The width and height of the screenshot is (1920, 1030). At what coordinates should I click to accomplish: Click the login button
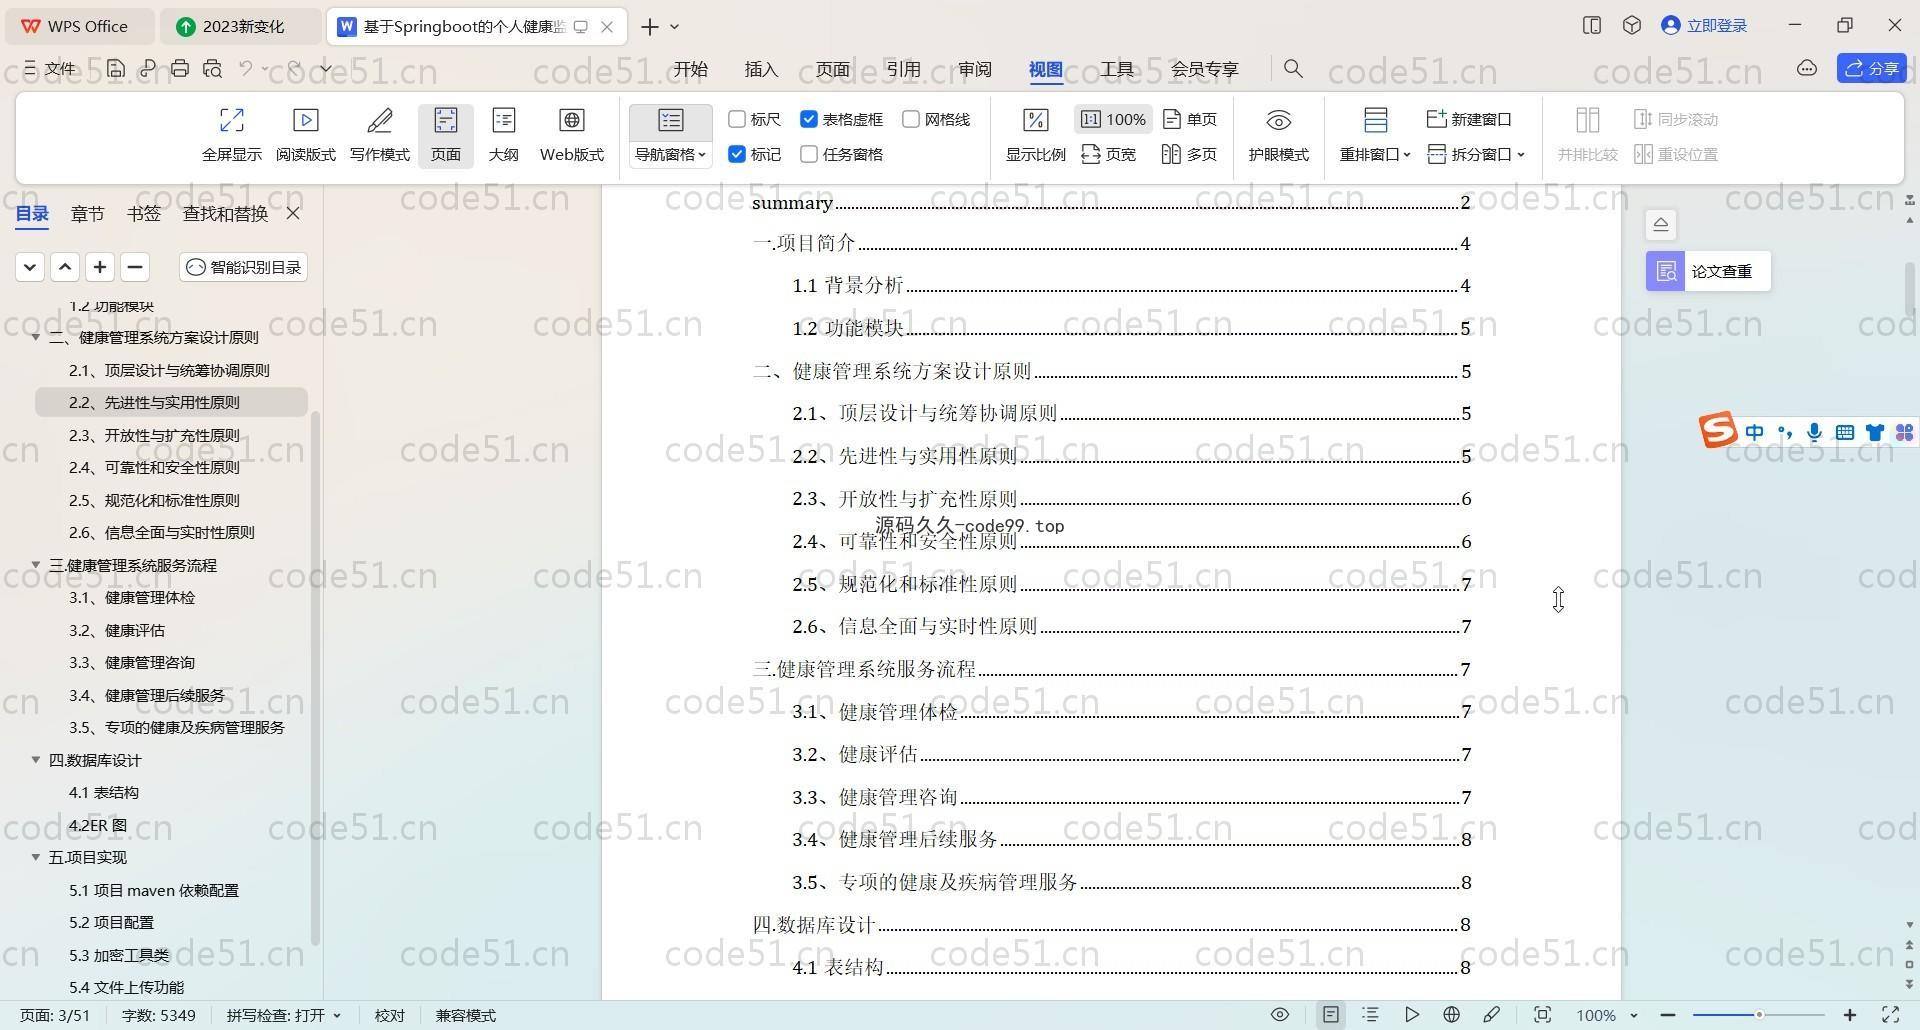(x=1705, y=26)
